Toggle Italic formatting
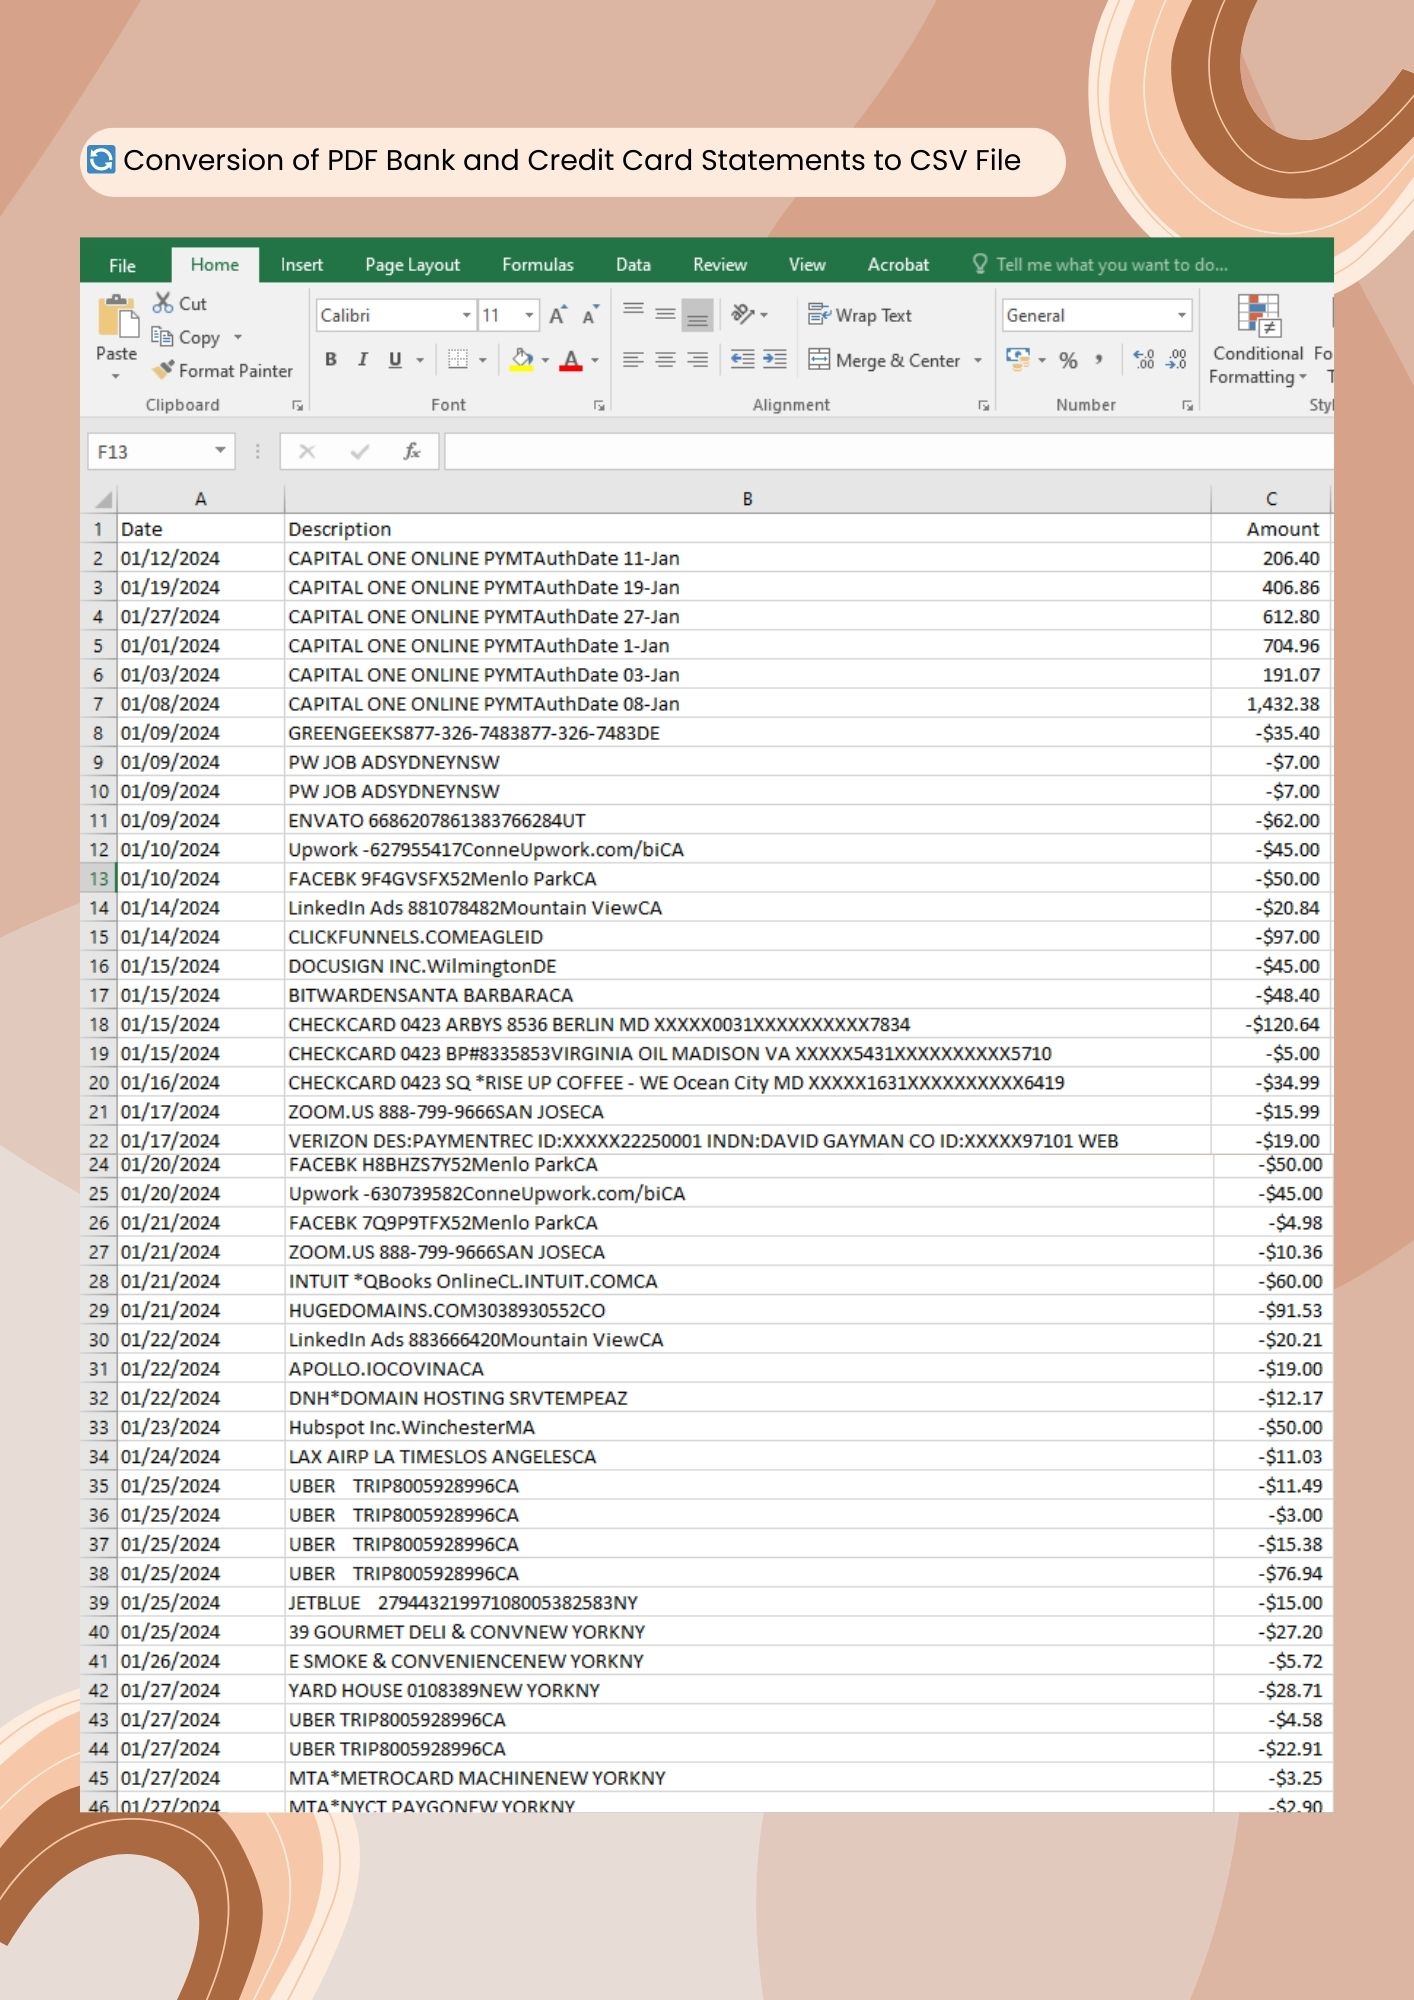The image size is (1414, 2000). (x=363, y=360)
